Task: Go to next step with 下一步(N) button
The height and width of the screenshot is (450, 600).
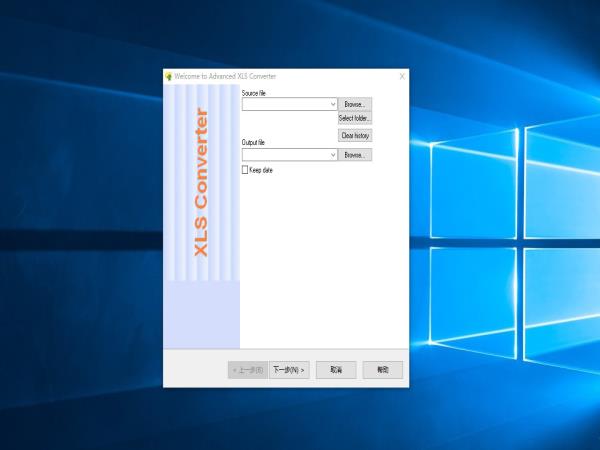Action: pos(289,370)
